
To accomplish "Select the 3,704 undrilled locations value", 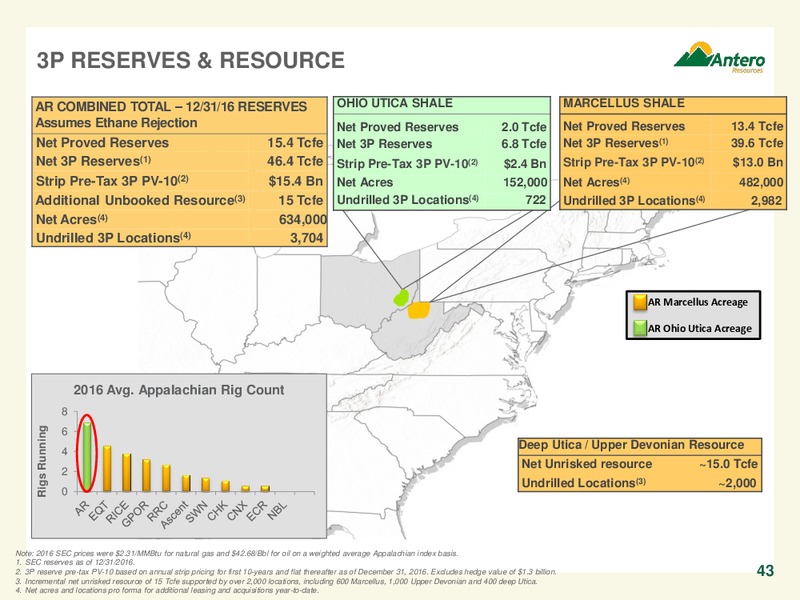I will pyautogui.click(x=307, y=238).
